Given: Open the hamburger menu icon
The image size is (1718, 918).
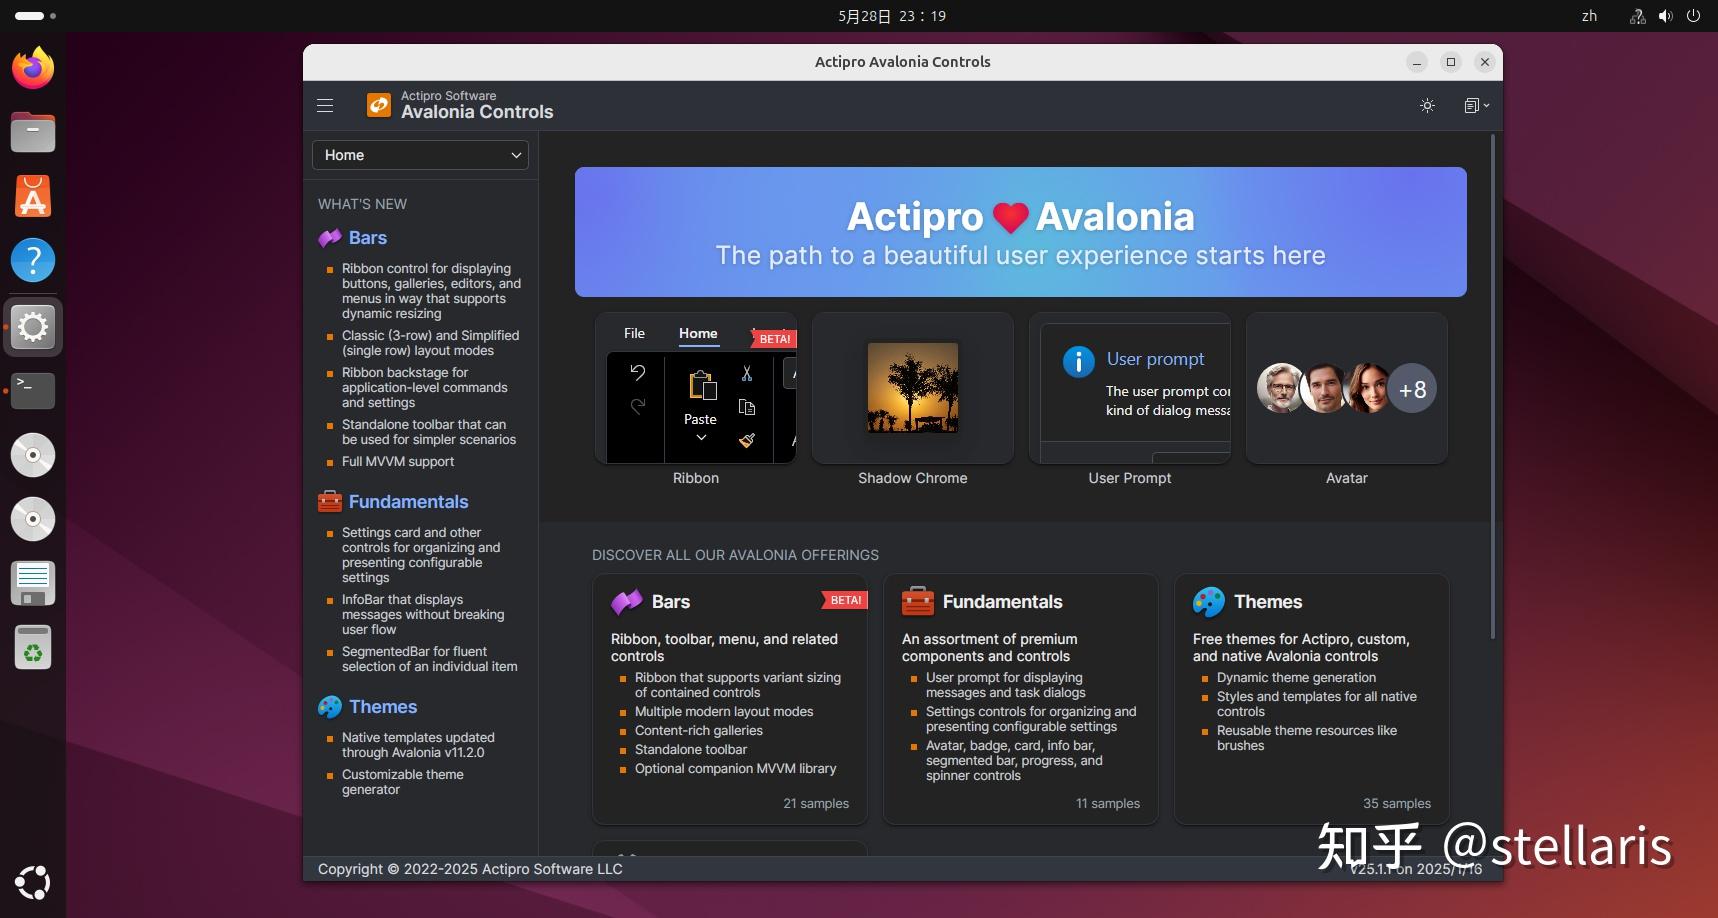Looking at the screenshot, I should click(324, 104).
